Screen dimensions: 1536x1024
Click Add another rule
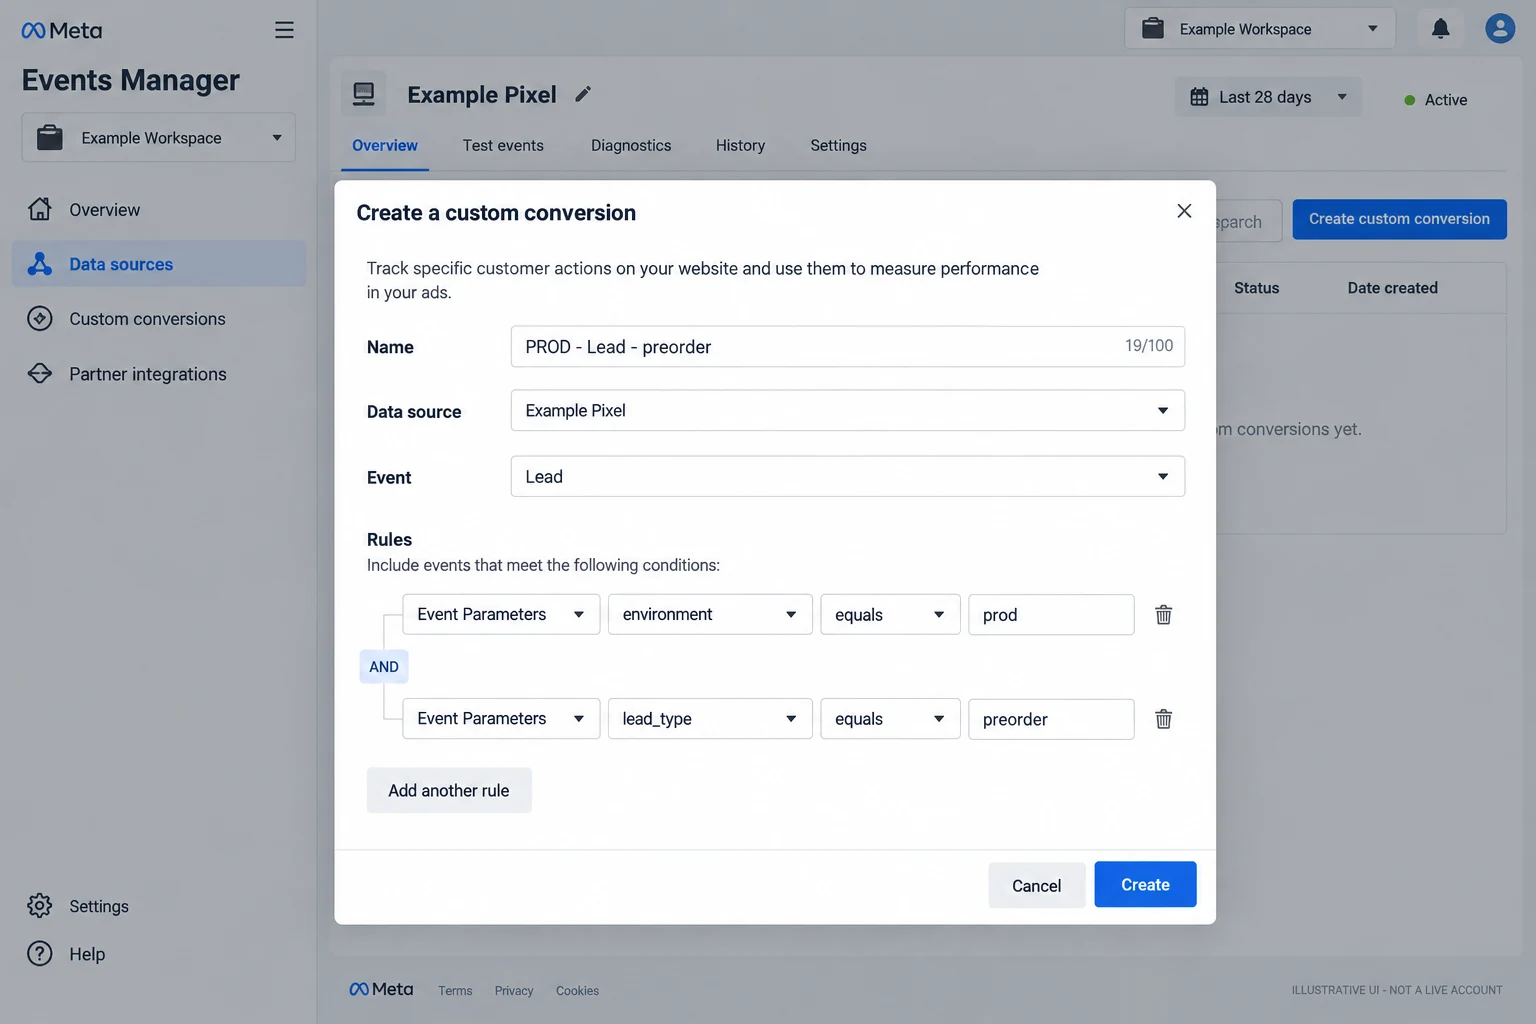point(449,790)
